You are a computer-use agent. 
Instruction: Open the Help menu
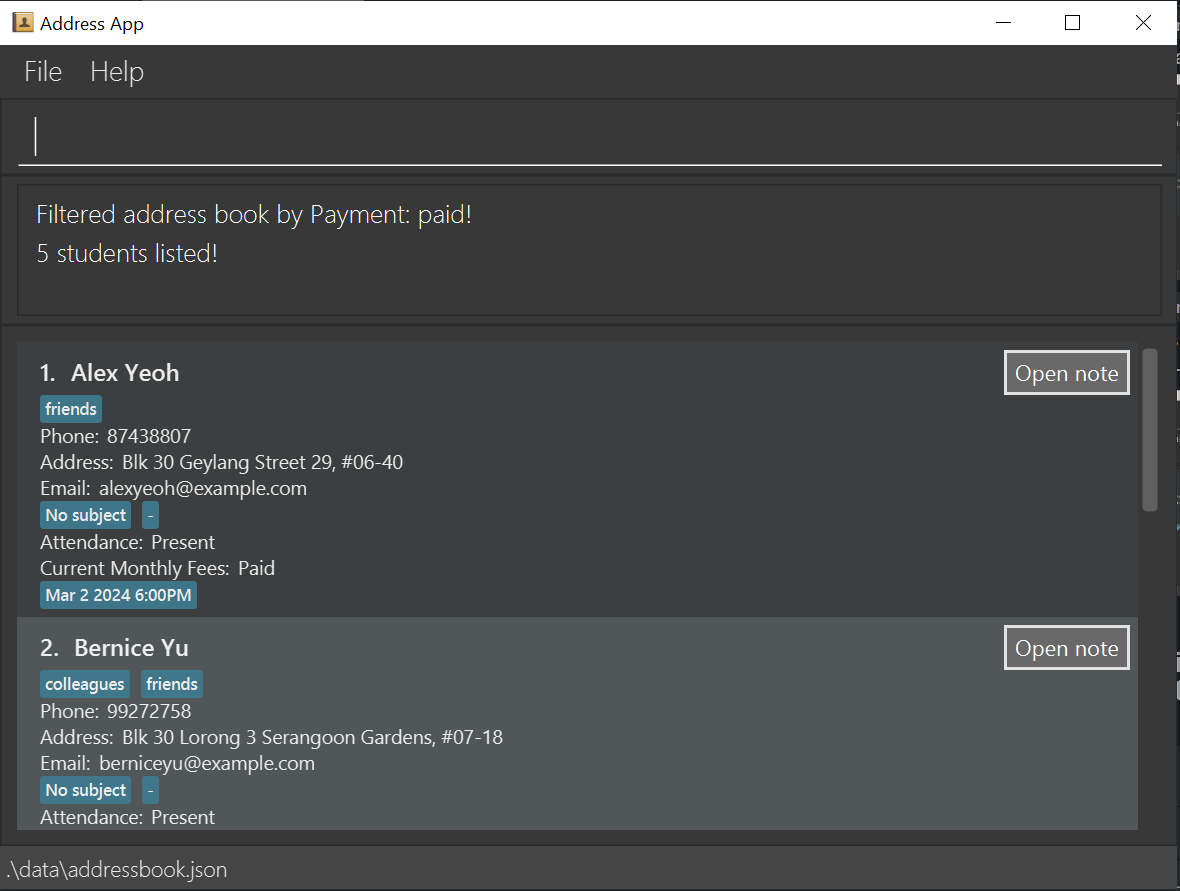click(116, 71)
